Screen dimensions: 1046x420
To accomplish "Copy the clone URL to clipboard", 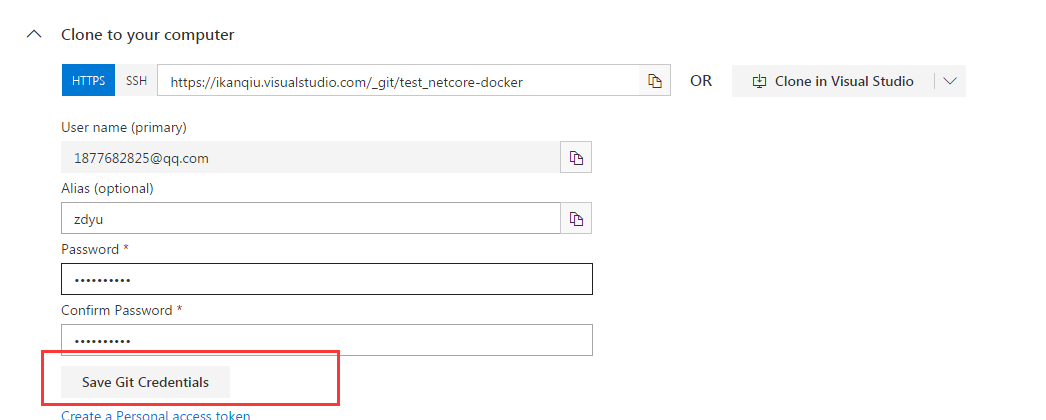I will pyautogui.click(x=655, y=81).
